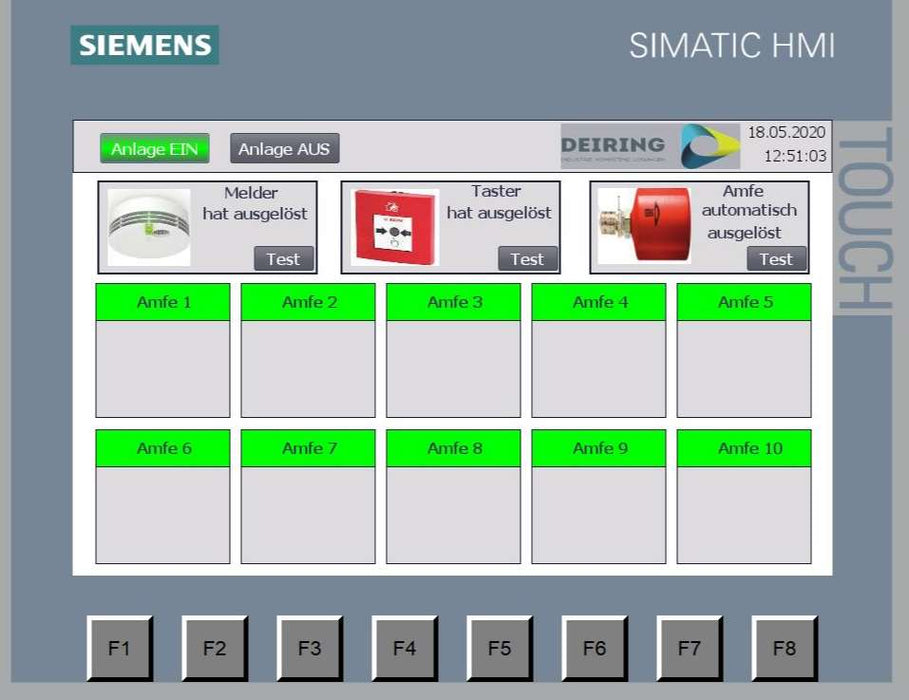Open the Amfe 3 status panel
909x700 pixels.
(x=453, y=368)
